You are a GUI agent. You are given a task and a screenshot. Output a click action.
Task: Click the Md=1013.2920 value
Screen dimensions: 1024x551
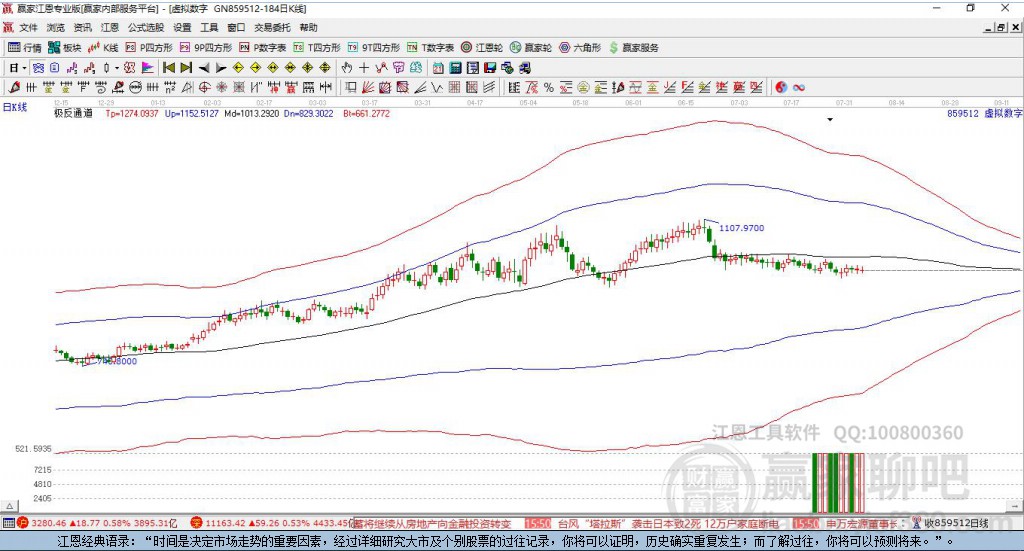click(251, 114)
